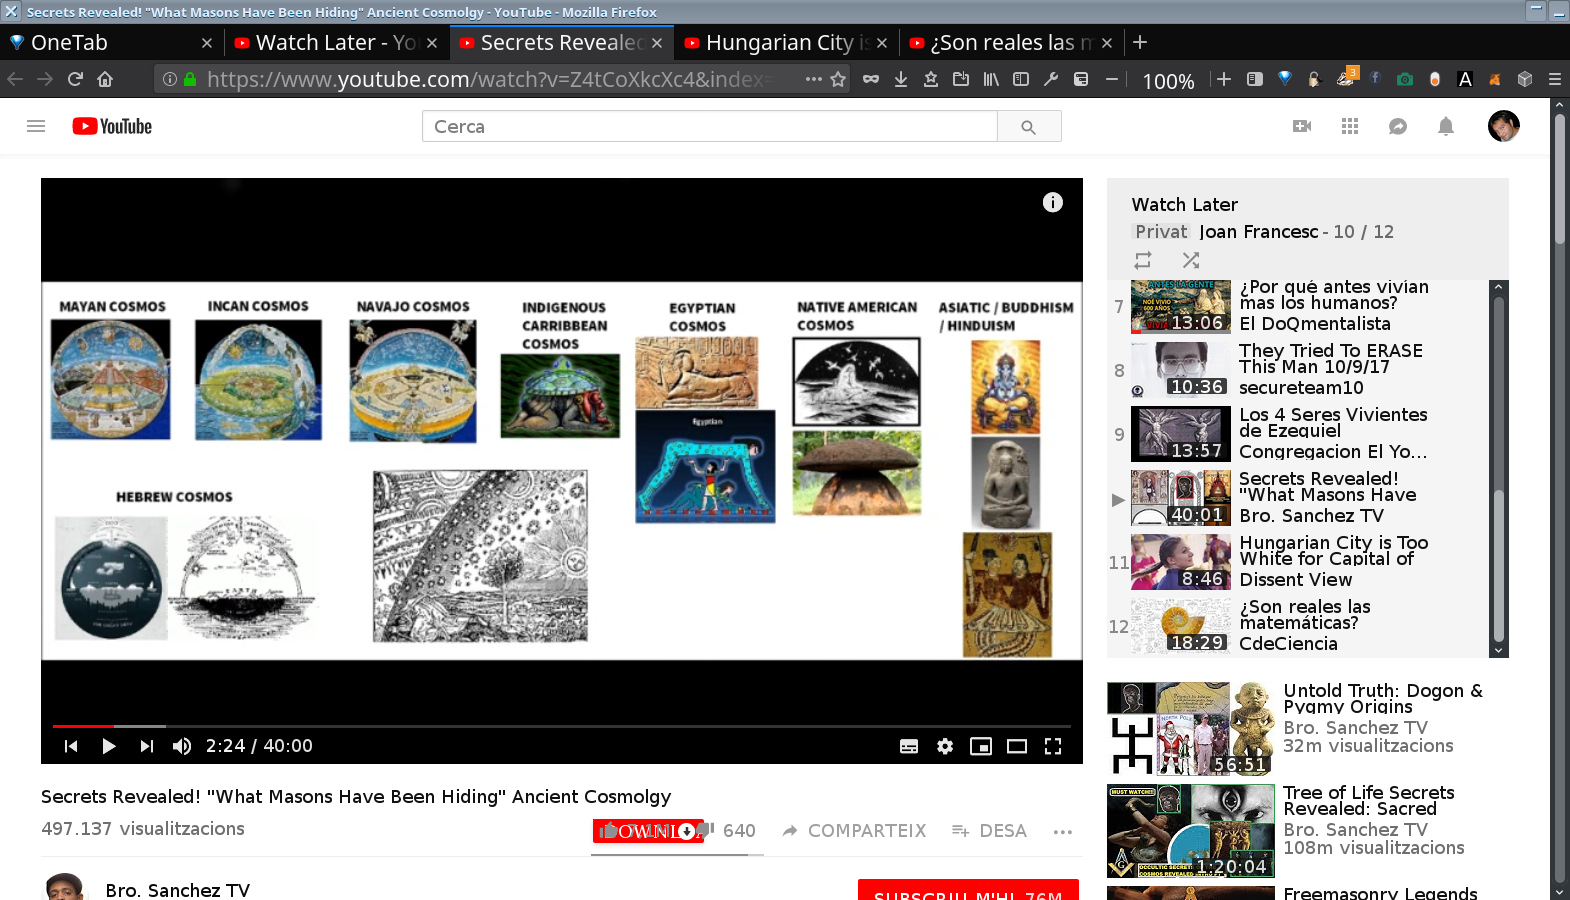The height and width of the screenshot is (900, 1570).
Task: Switch to ¿Son reales las browser tab
Action: tap(1010, 43)
